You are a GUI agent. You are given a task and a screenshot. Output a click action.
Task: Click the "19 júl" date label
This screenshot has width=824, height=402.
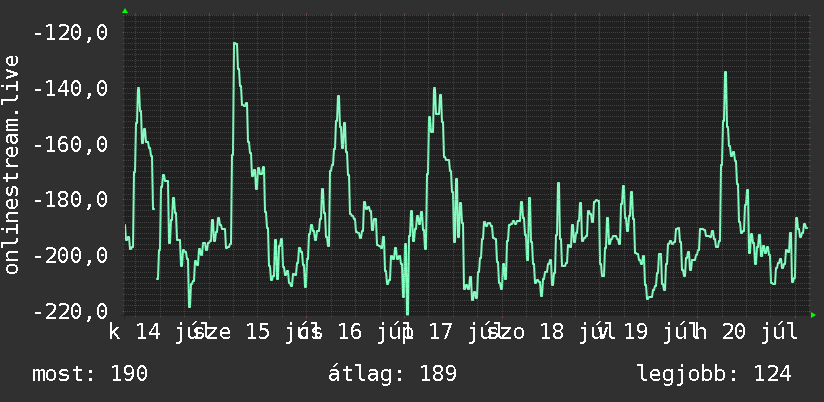coord(656,333)
